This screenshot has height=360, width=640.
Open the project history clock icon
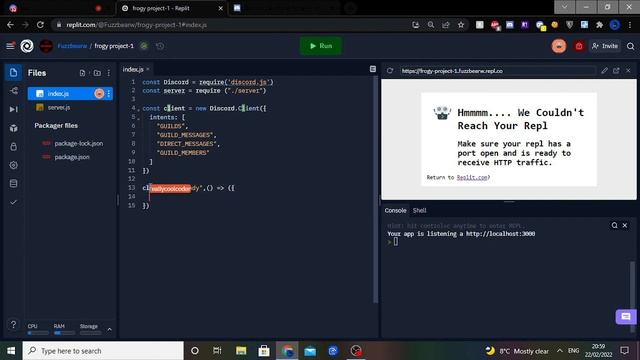(x=160, y=46)
